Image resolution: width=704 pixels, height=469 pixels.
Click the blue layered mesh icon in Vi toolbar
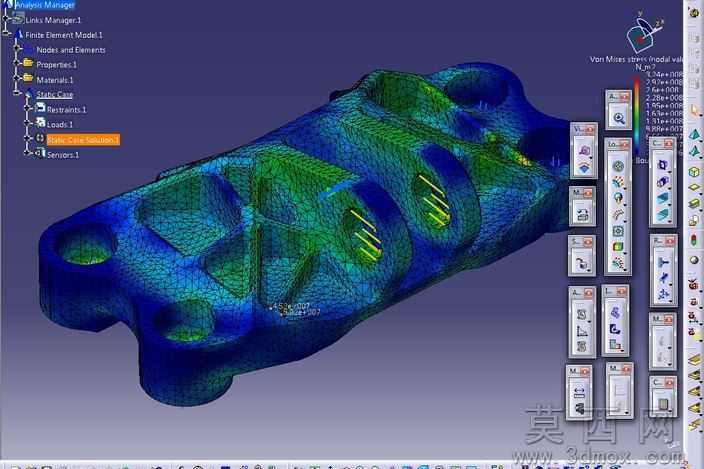583,168
